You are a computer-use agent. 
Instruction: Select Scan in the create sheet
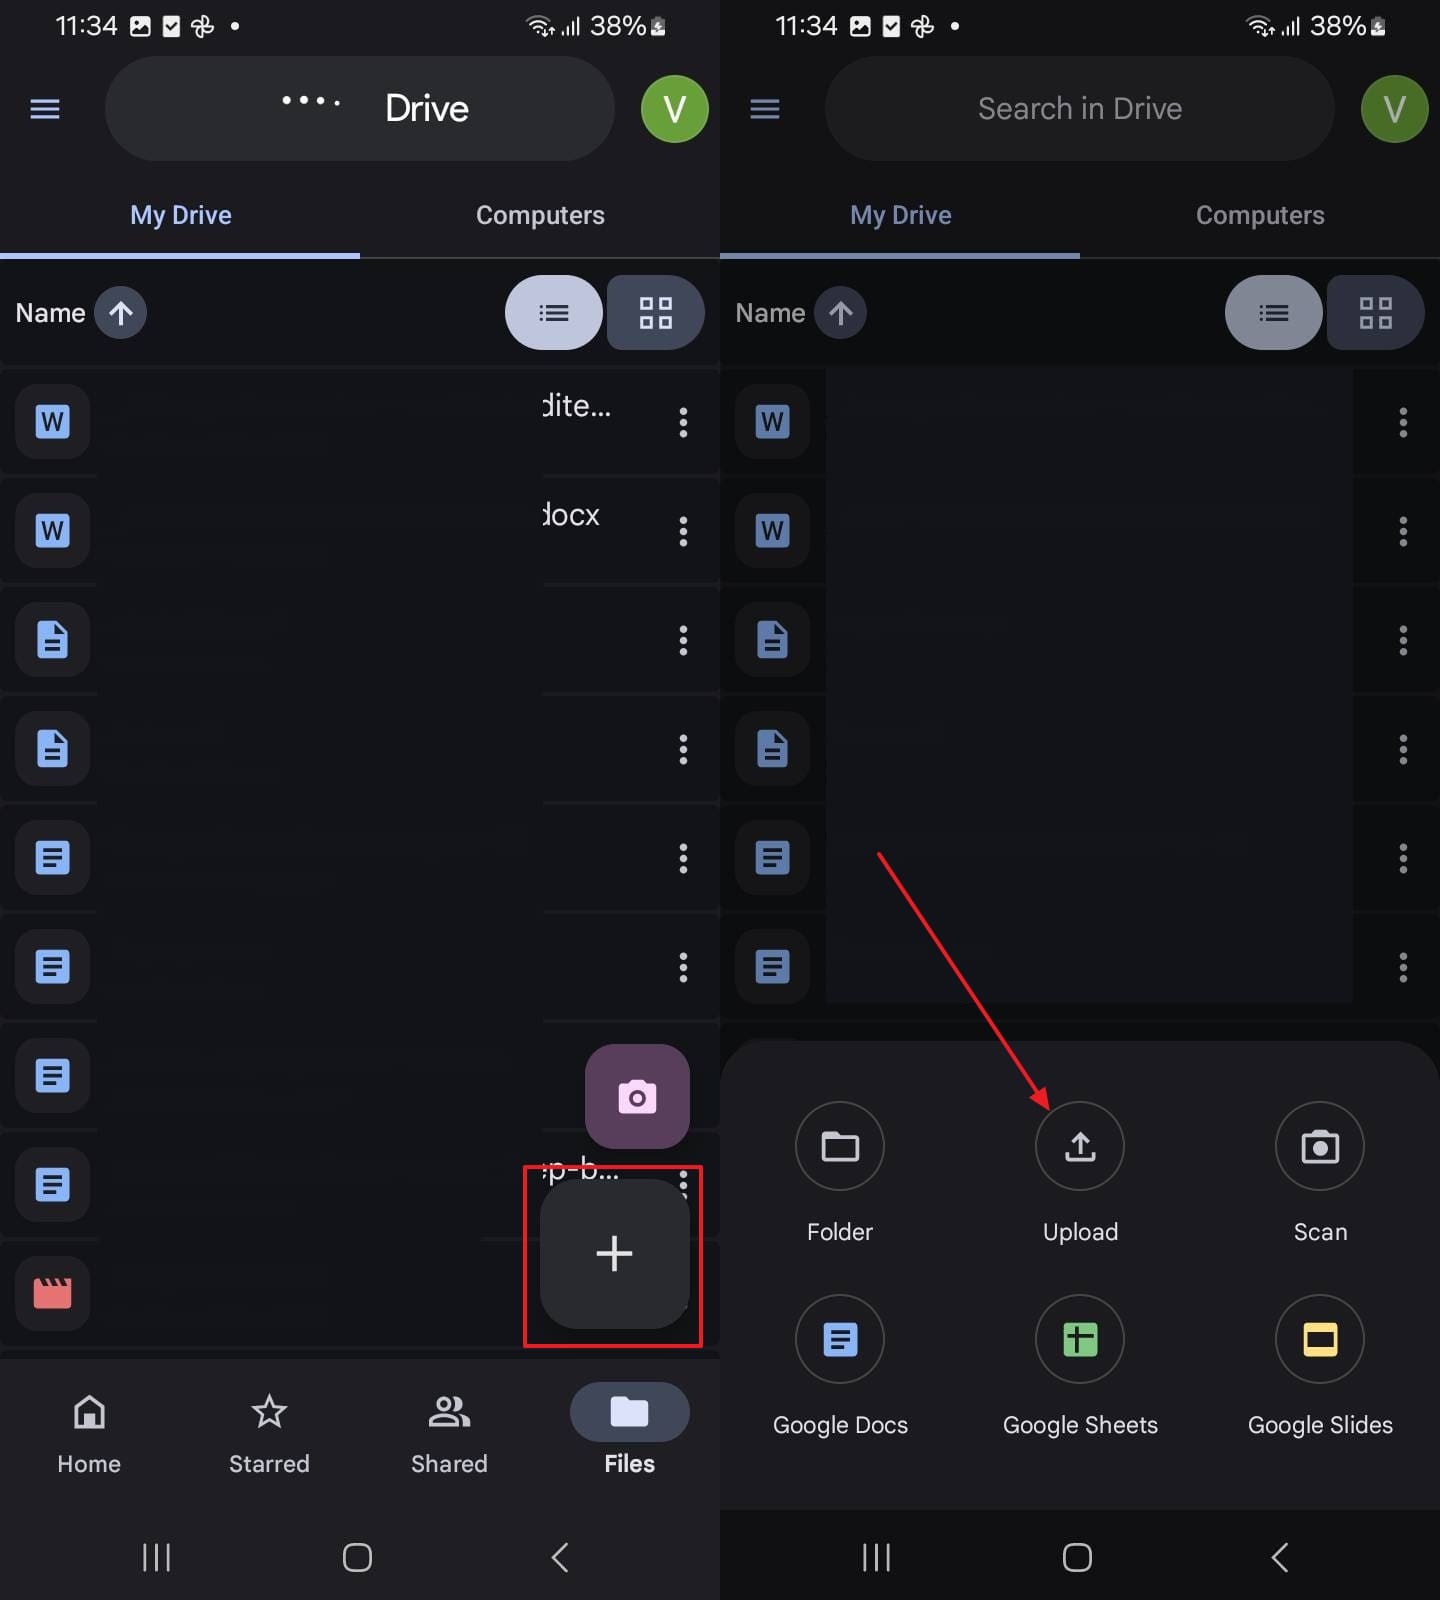pyautogui.click(x=1320, y=1172)
